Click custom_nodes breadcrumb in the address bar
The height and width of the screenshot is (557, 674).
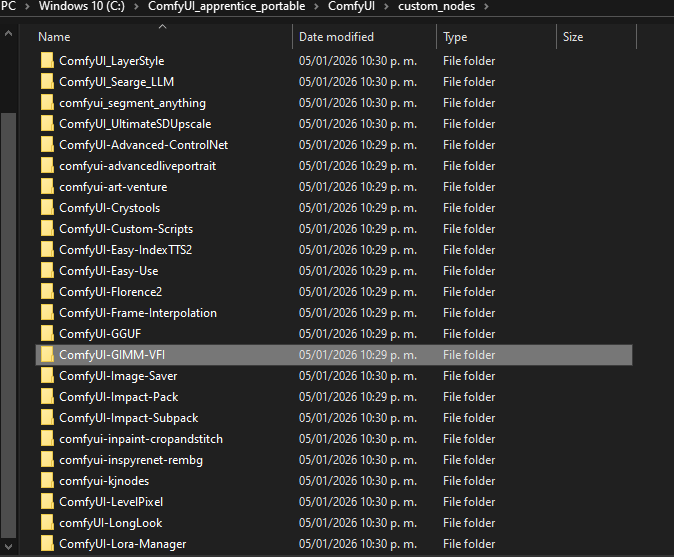pos(436,6)
